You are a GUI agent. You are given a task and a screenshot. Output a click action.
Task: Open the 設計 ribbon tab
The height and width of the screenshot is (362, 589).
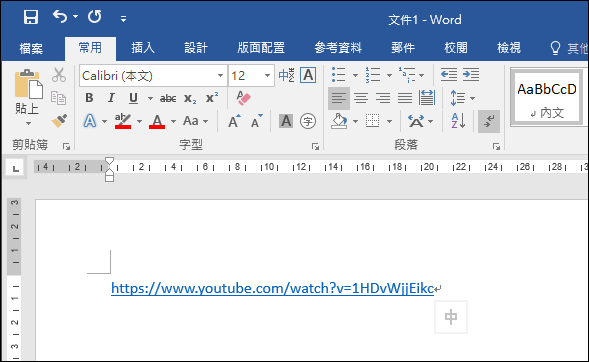pyautogui.click(x=196, y=48)
